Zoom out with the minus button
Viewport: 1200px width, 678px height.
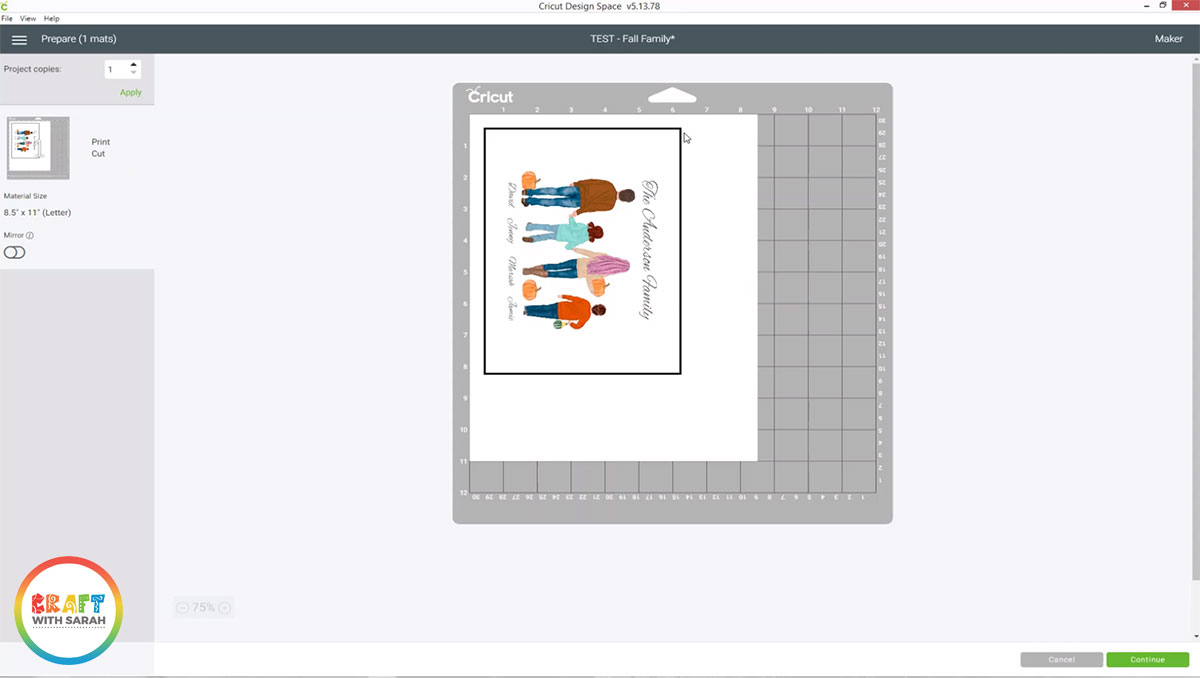(x=182, y=608)
